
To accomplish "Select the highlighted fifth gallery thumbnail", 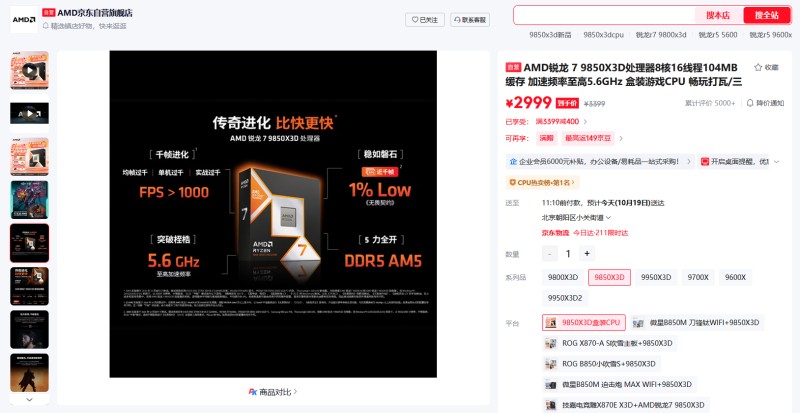I will [x=30, y=243].
